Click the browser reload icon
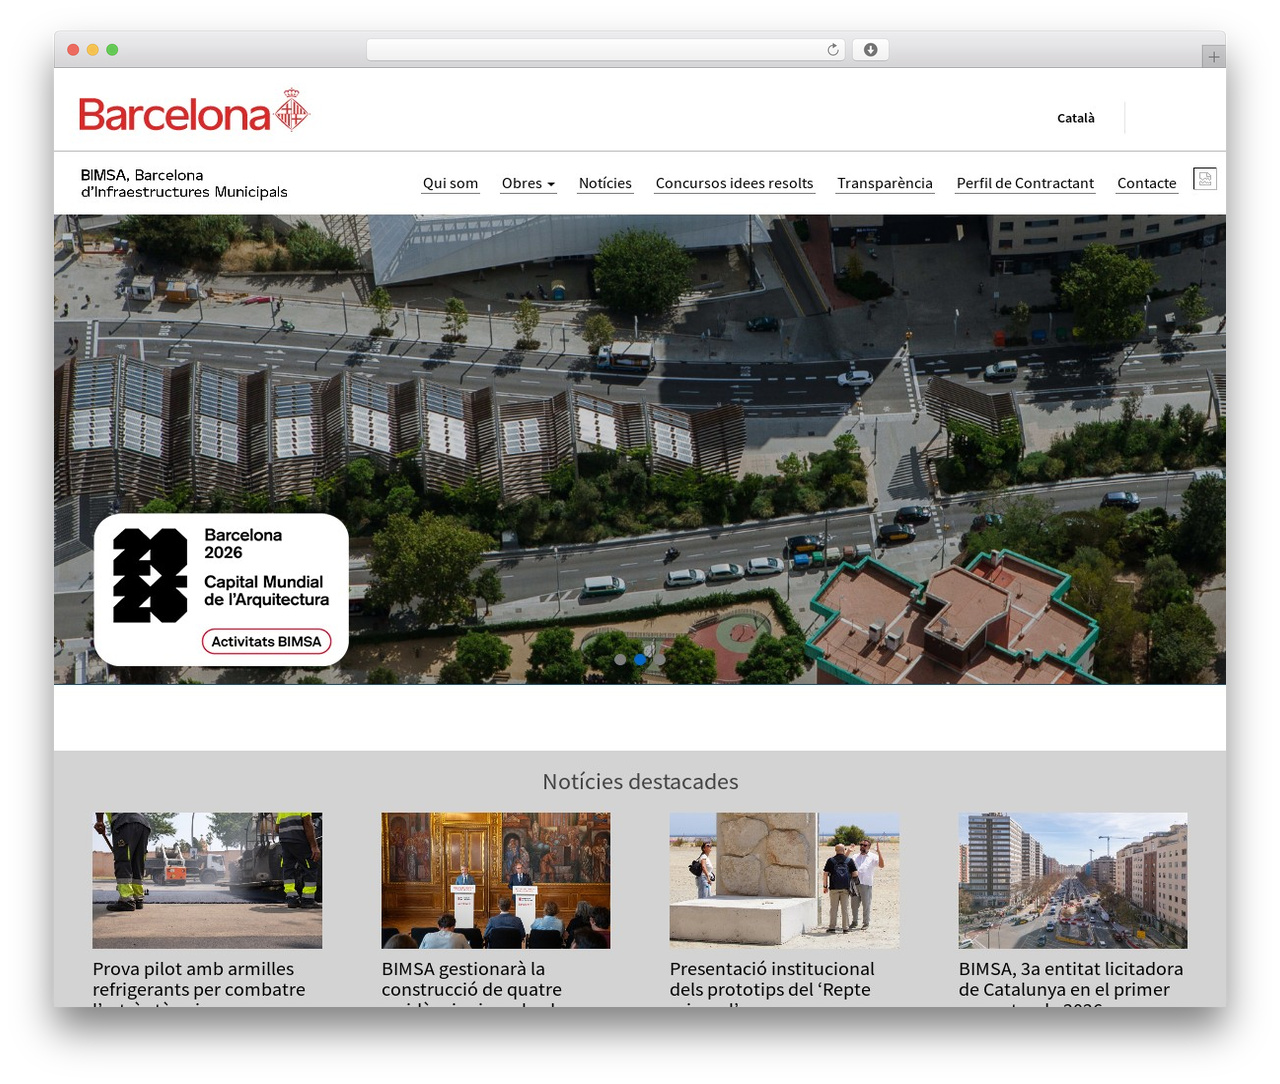The image size is (1280, 1084). (832, 50)
